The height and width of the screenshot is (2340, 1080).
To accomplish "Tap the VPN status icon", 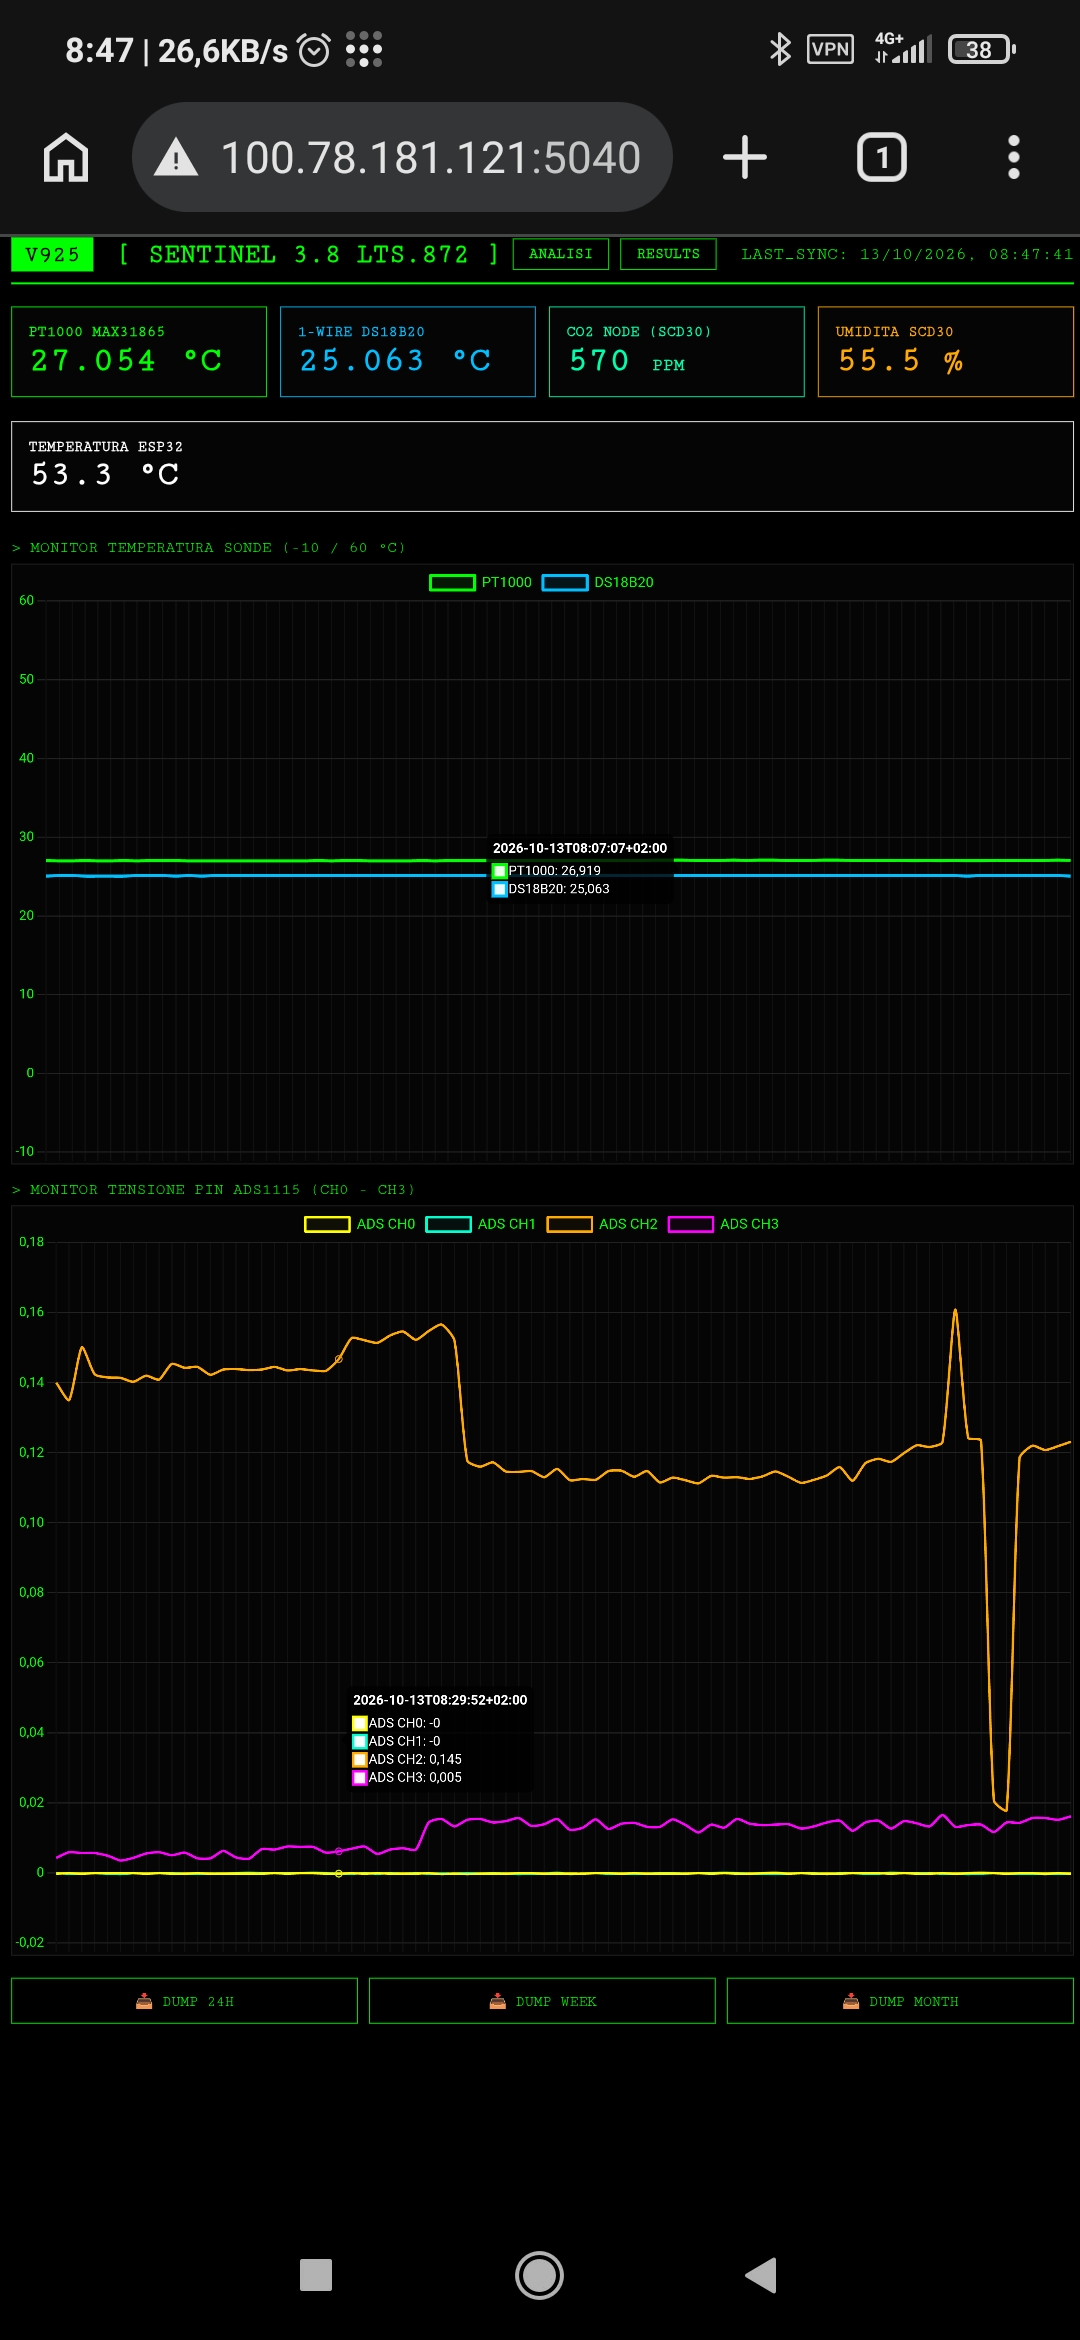I will 831,49.
